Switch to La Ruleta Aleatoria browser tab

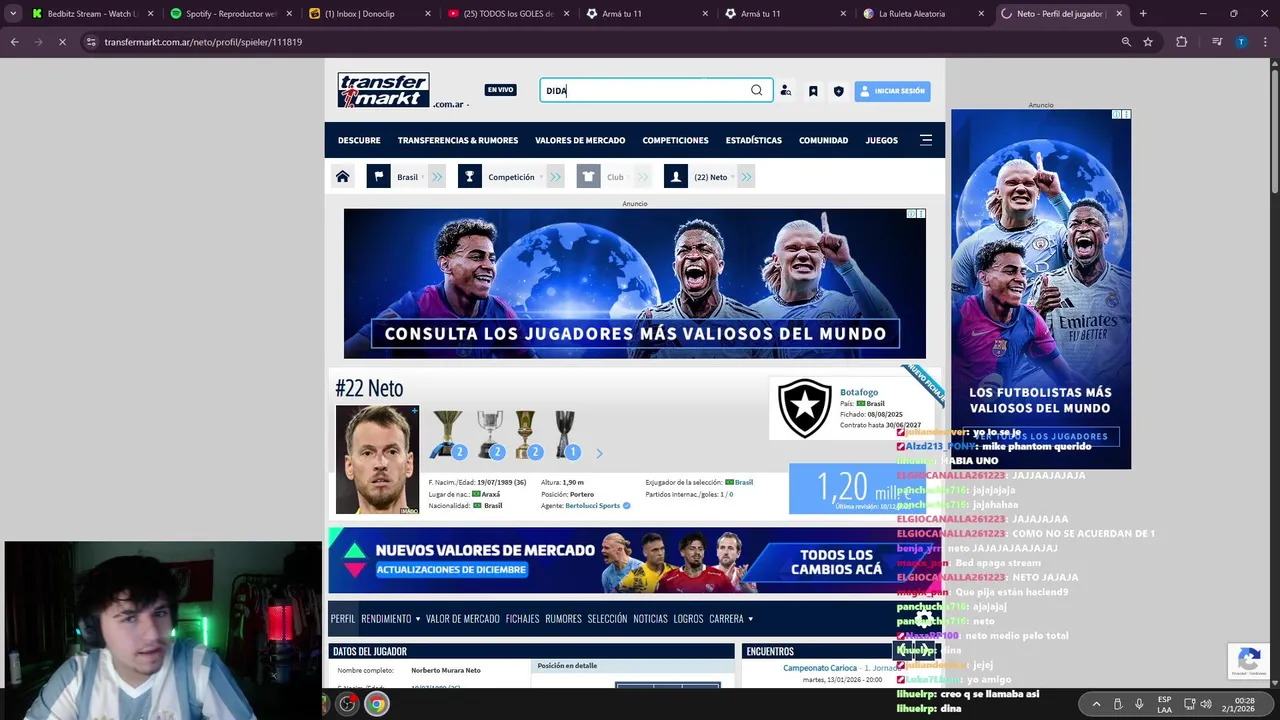pos(925,14)
